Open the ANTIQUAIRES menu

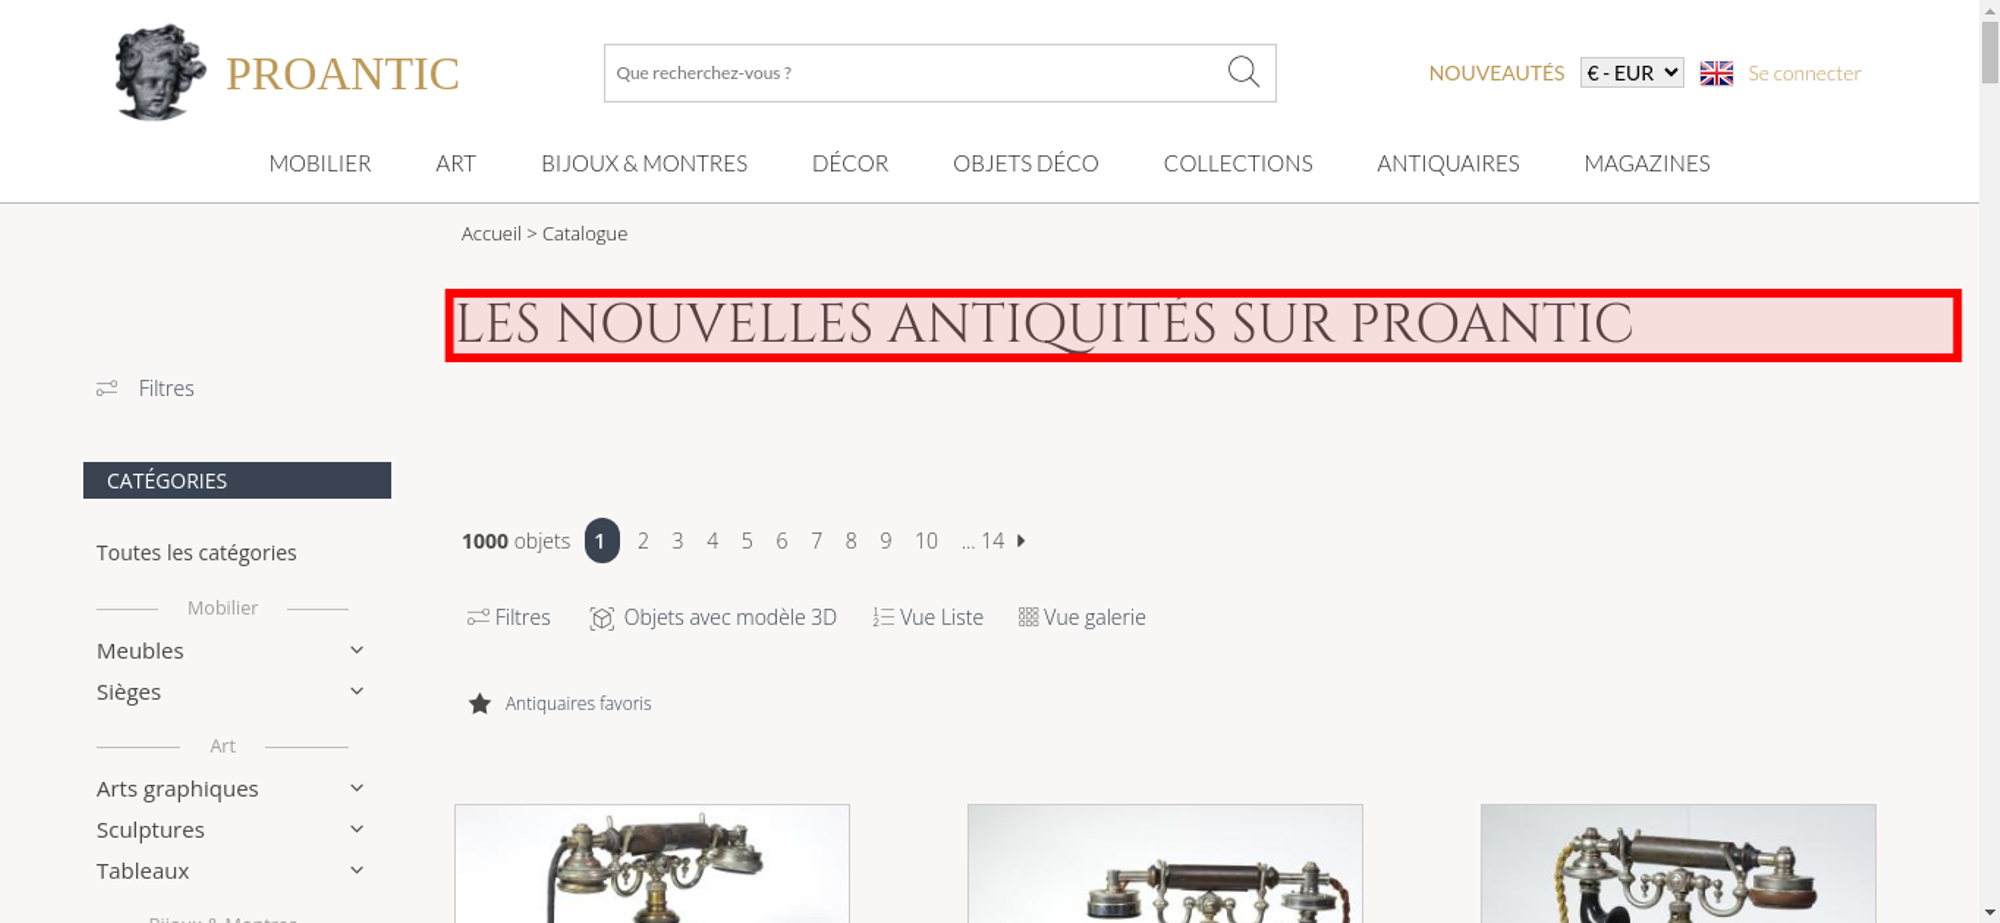(1448, 163)
